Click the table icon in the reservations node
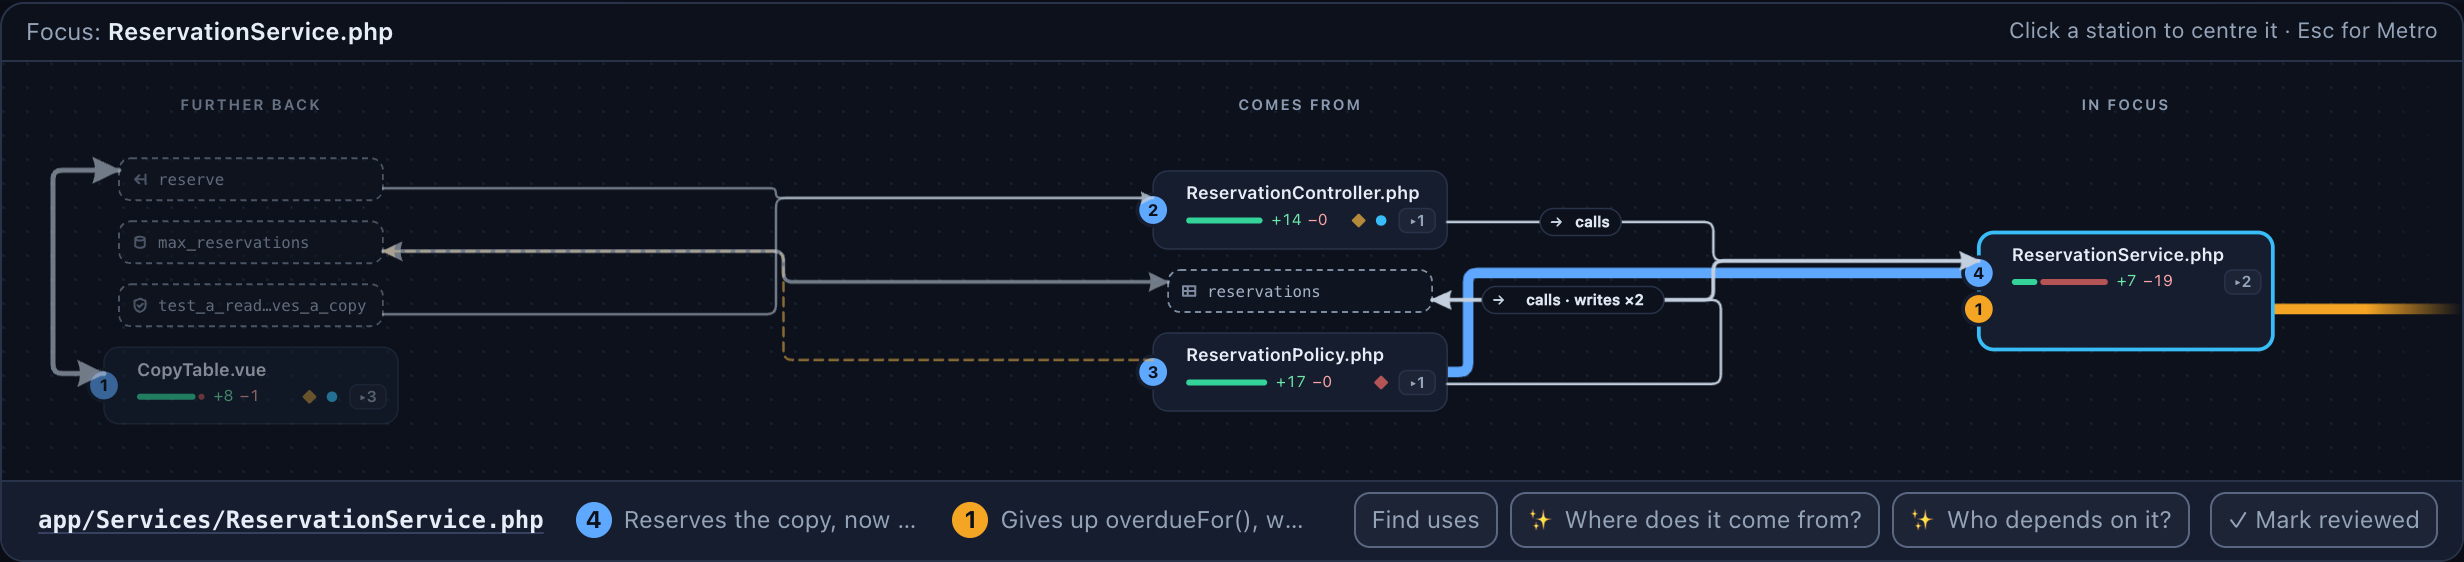2464x562 pixels. pyautogui.click(x=1189, y=291)
